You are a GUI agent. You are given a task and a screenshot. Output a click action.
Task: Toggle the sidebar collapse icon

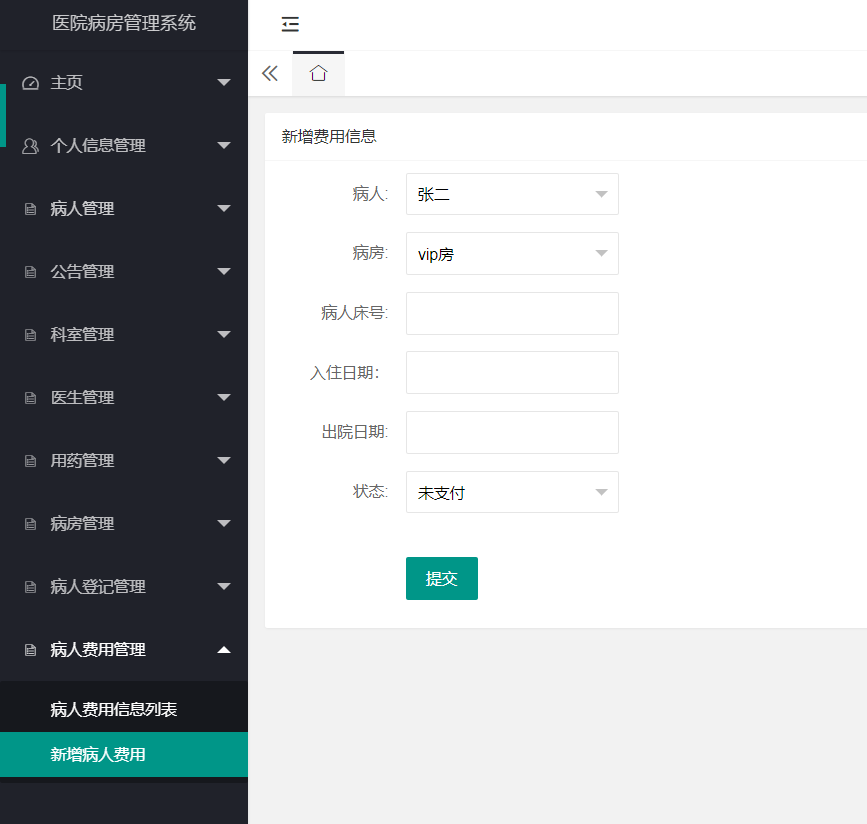pos(290,24)
